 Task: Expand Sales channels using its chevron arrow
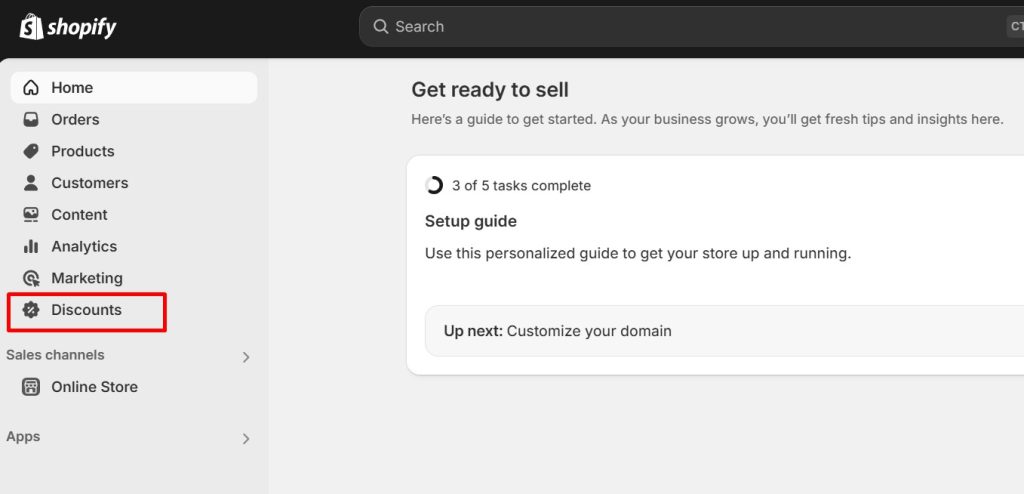click(246, 357)
